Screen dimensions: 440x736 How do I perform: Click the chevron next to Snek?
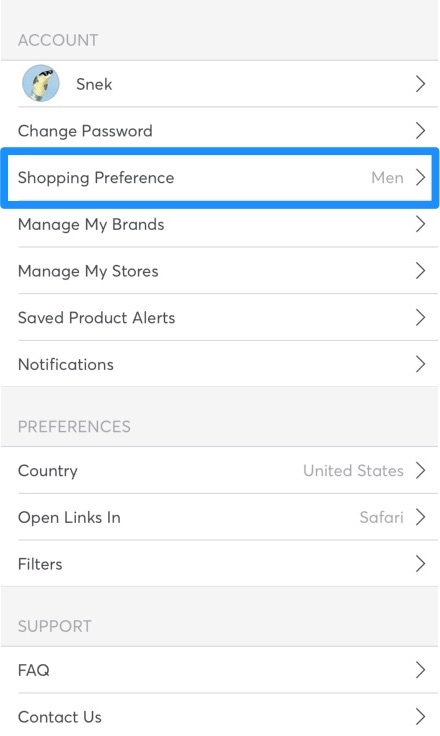coord(420,84)
